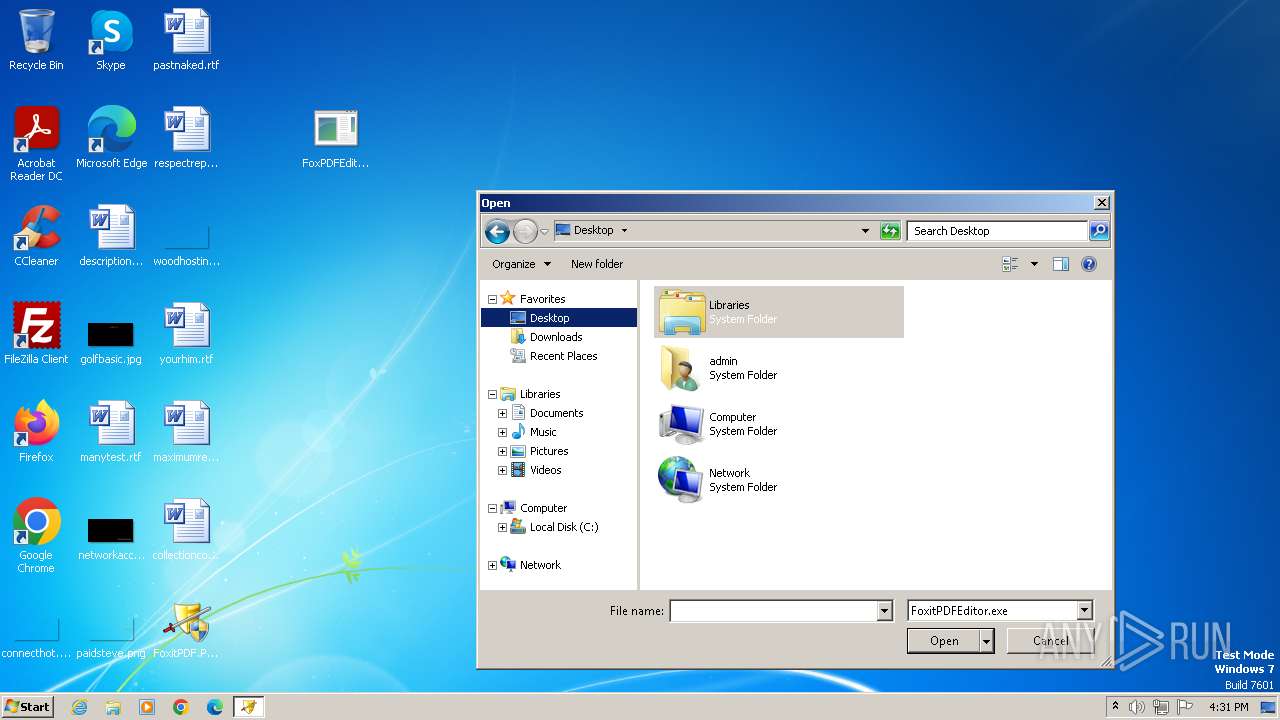Viewport: 1280px width, 720px height.
Task: Select the Libraries system folder item
Action: [779, 312]
